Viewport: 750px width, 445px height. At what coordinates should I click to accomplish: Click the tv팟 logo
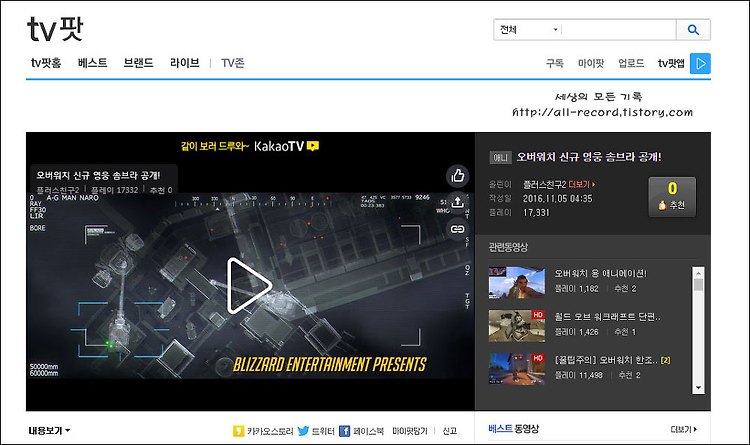pos(55,29)
